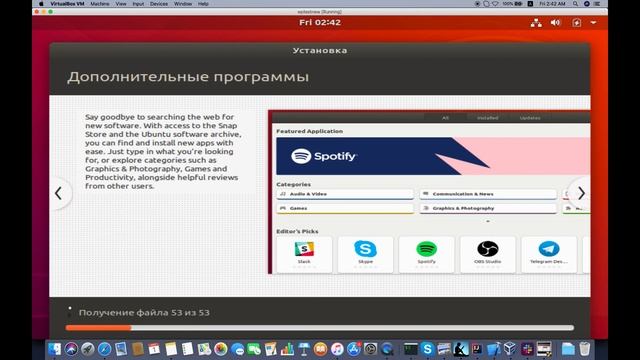
Task: Go to the previous installer slide
Action: tap(59, 193)
